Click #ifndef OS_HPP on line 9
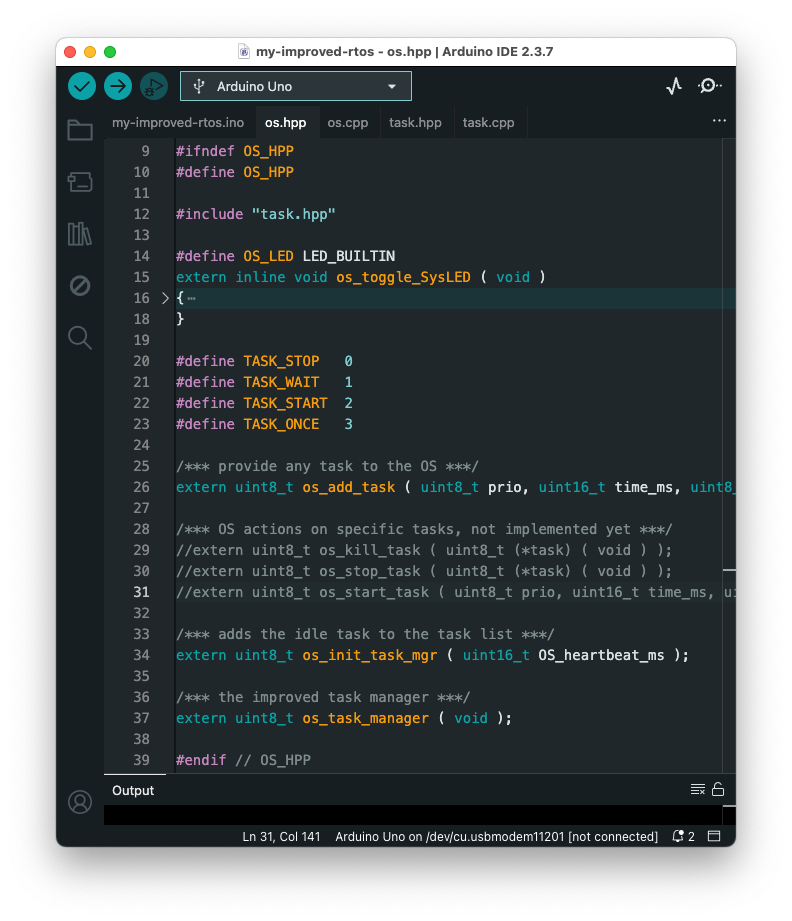The height and width of the screenshot is (921, 792). click(x=235, y=152)
